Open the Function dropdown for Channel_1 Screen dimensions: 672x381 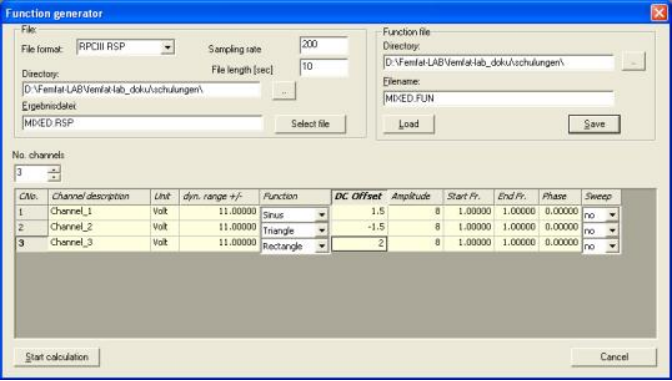(x=322, y=215)
